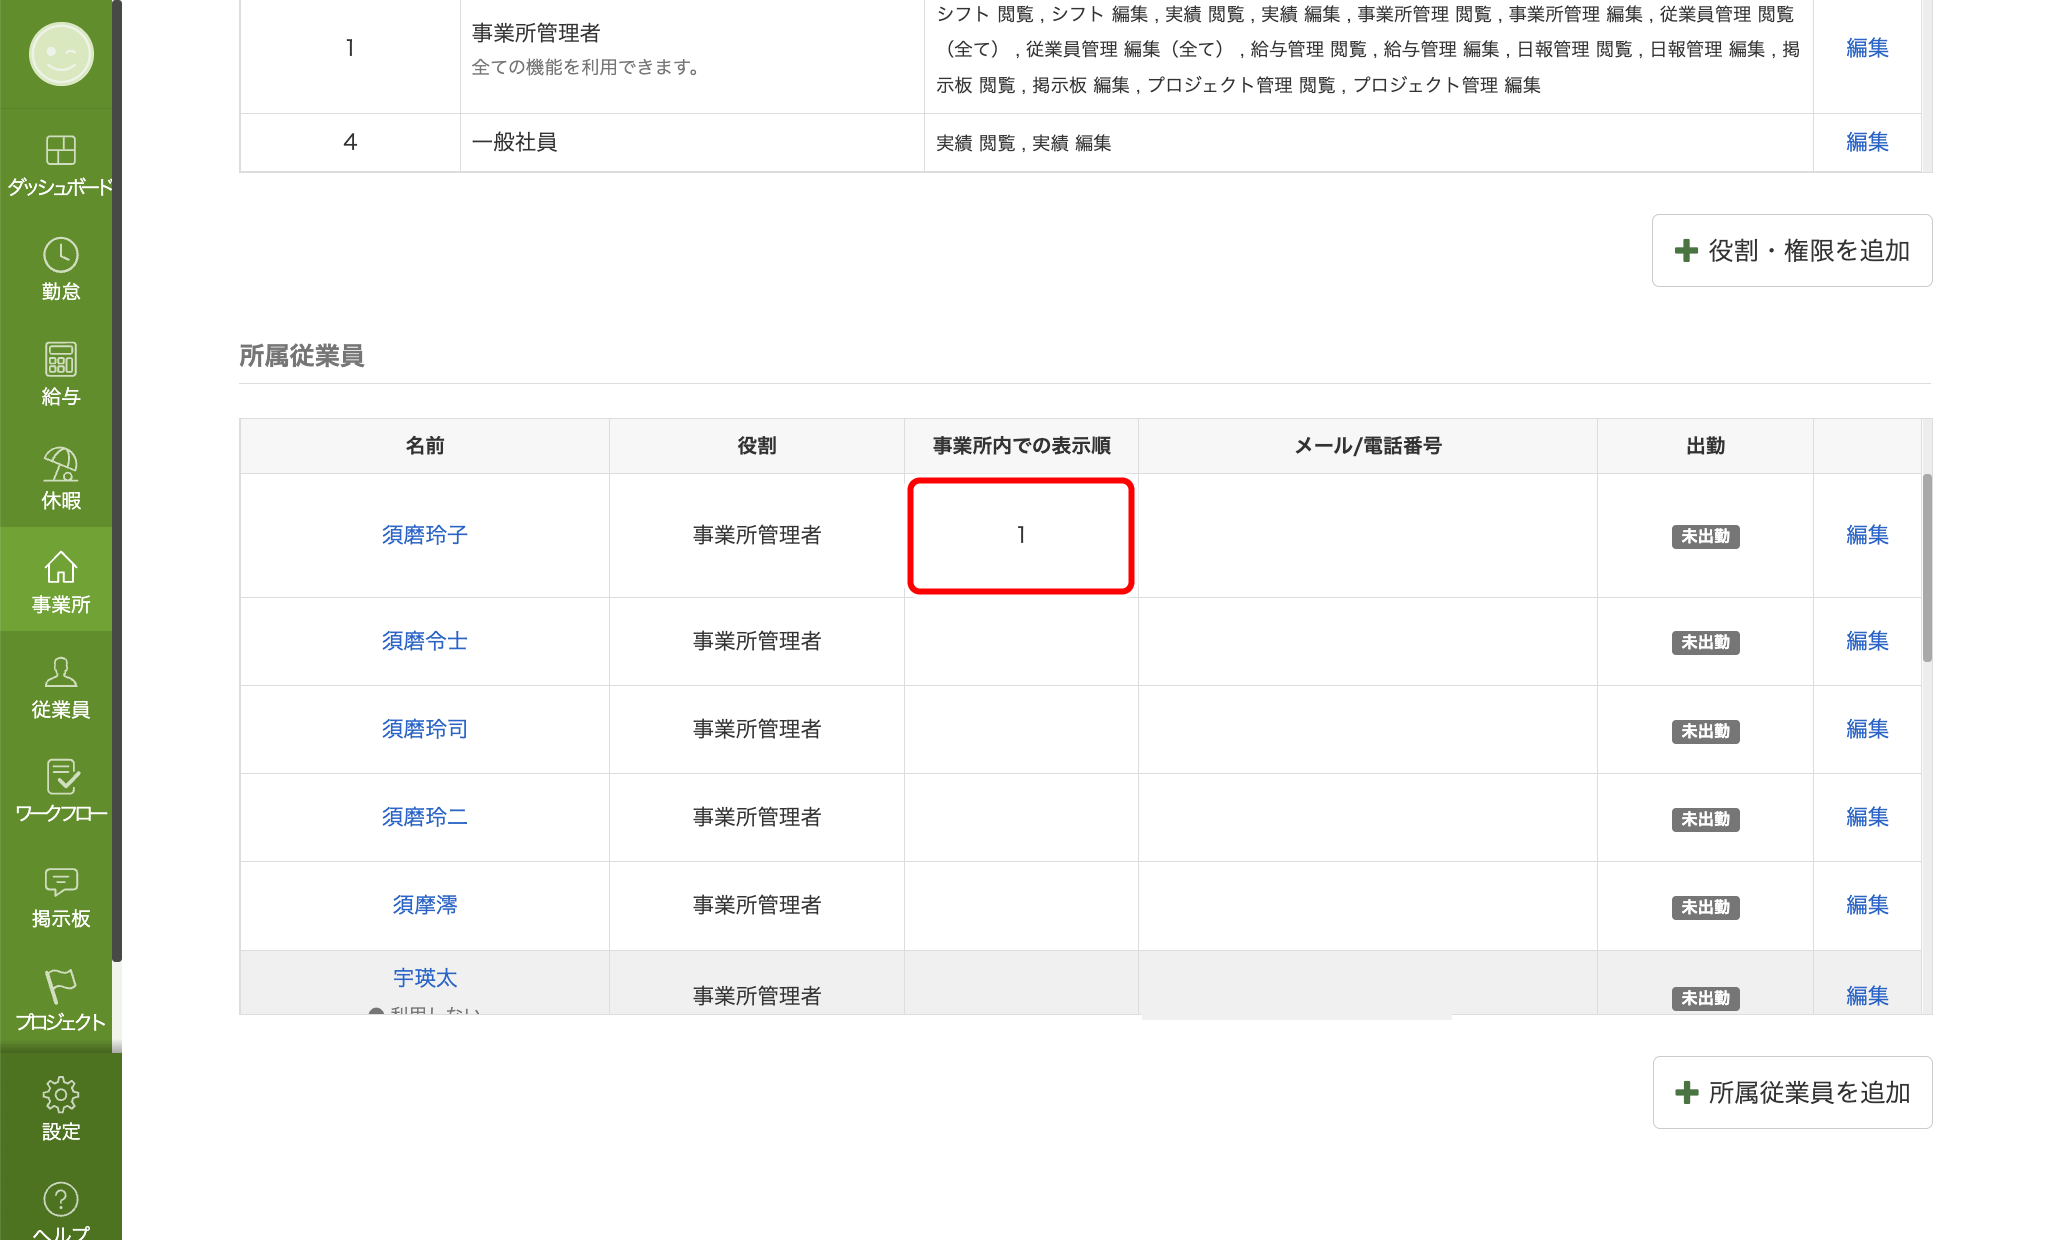
Task: Open employee 須磨玲二 profile link
Action: coord(424,817)
